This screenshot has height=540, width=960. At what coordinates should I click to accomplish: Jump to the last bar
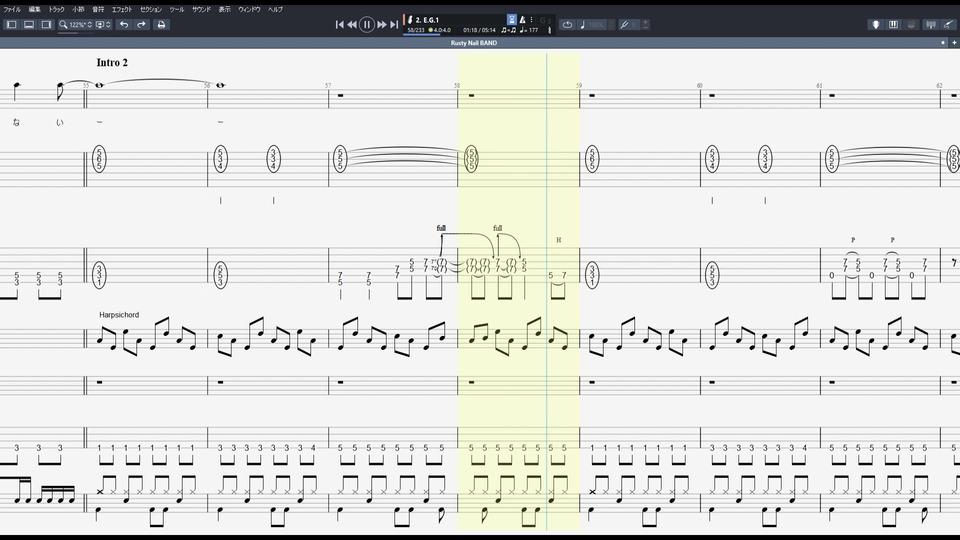[x=394, y=24]
